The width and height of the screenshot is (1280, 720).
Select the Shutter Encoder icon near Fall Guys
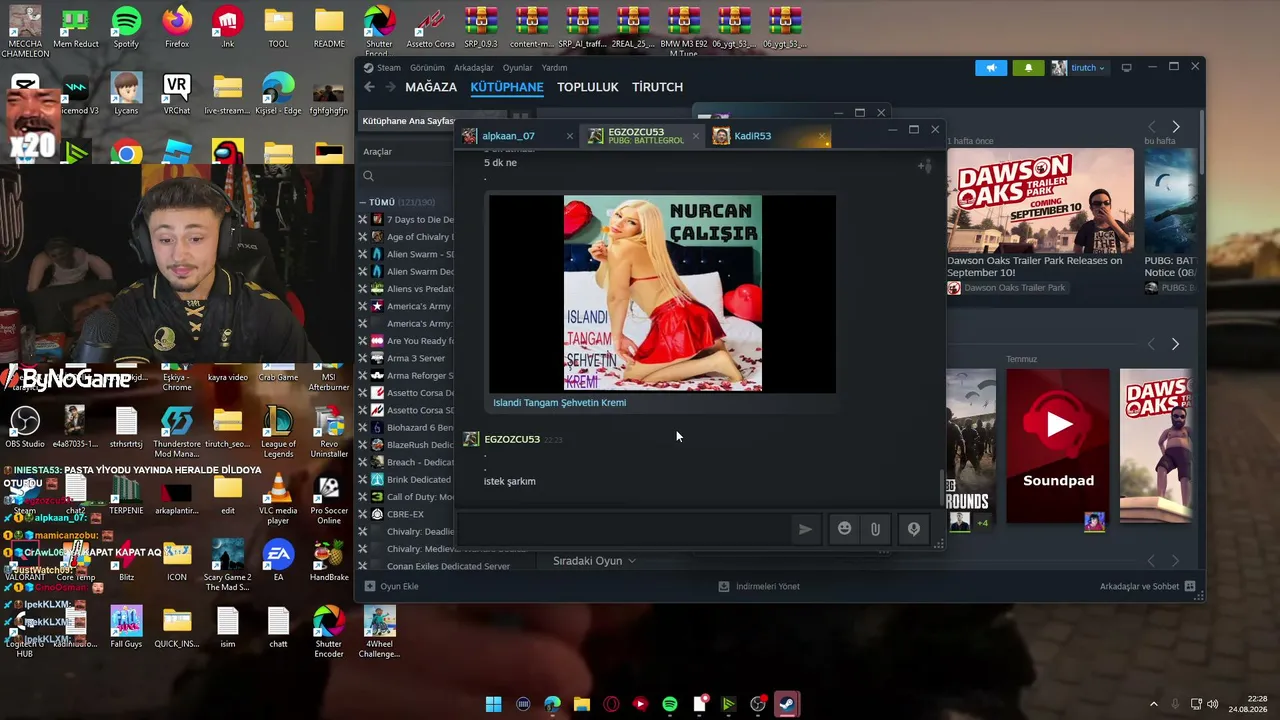click(329, 632)
